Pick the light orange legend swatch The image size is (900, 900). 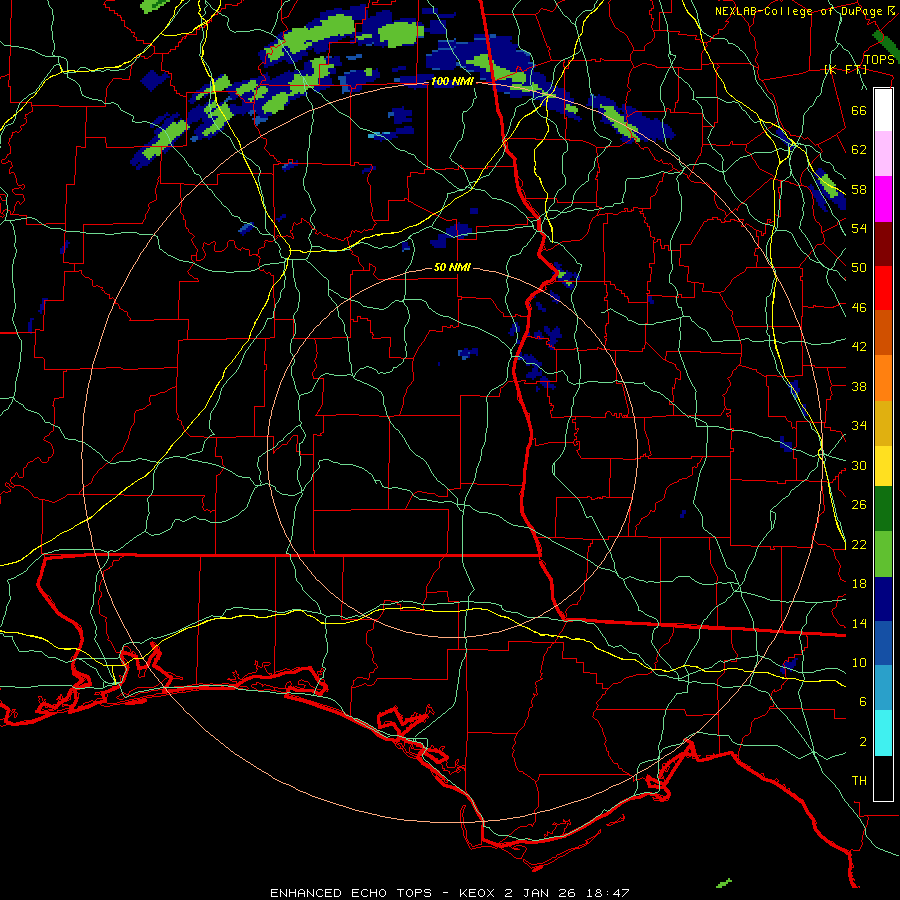tap(883, 378)
